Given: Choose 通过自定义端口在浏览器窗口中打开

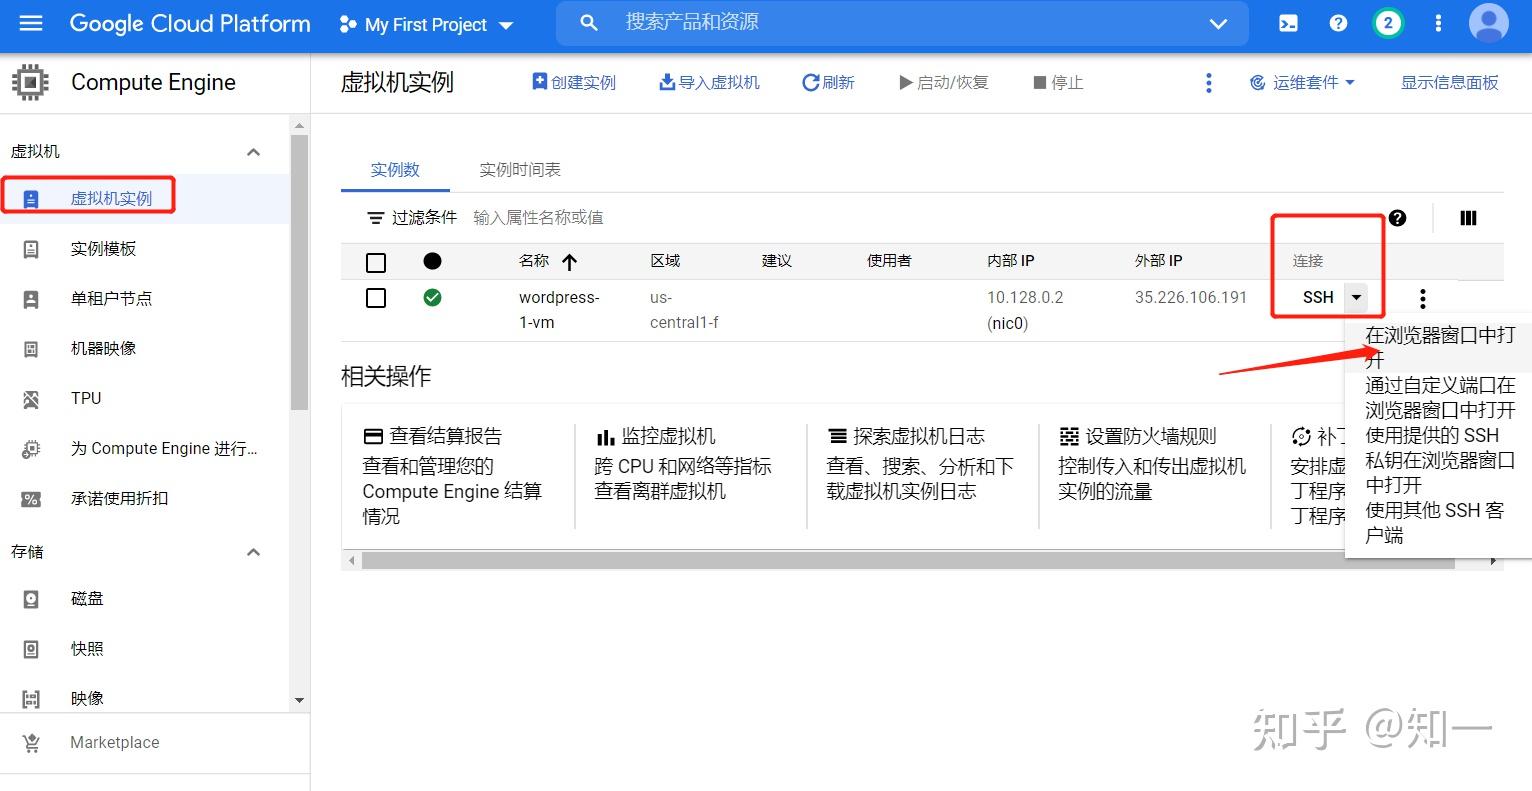Looking at the screenshot, I should 1440,397.
